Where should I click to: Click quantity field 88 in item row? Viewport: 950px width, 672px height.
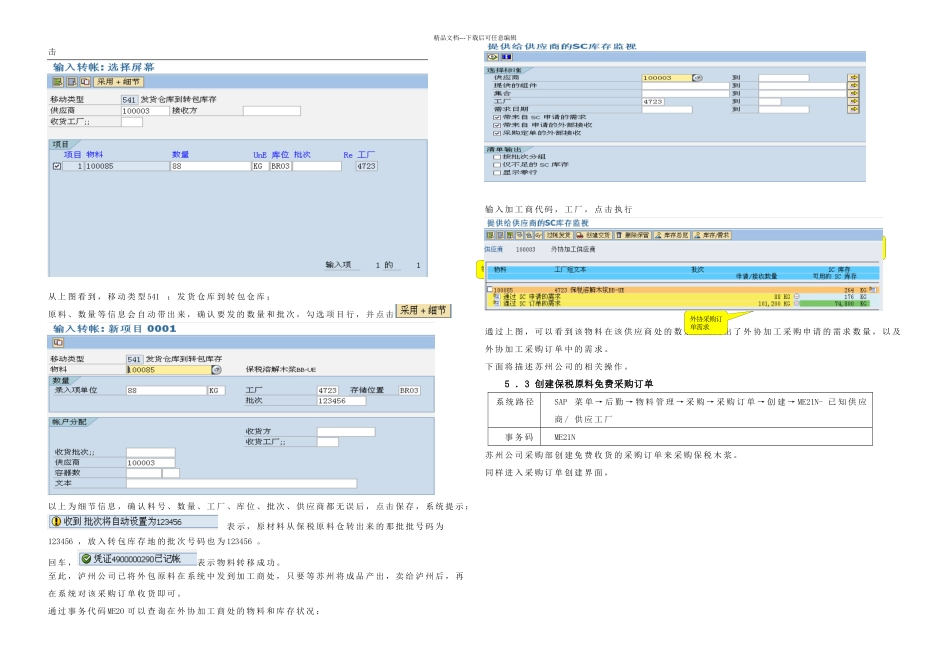210,166
